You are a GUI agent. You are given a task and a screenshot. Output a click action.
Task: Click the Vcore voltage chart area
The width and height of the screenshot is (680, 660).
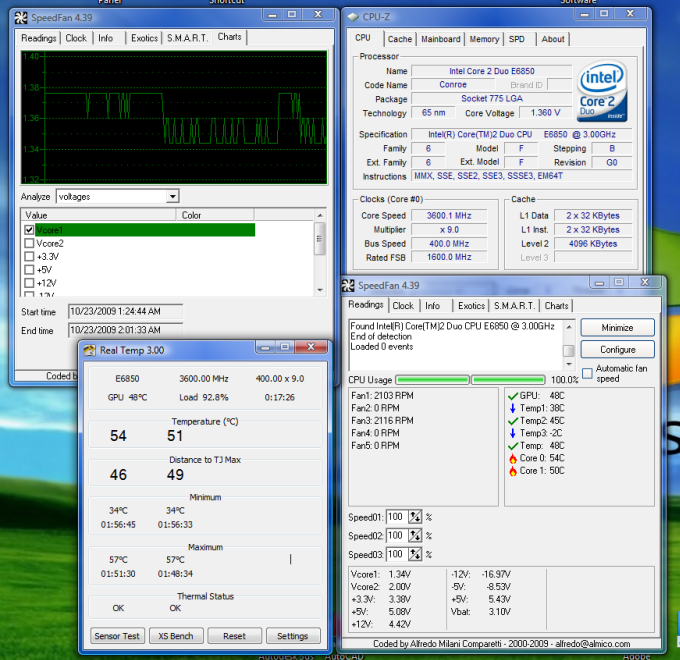click(174, 118)
